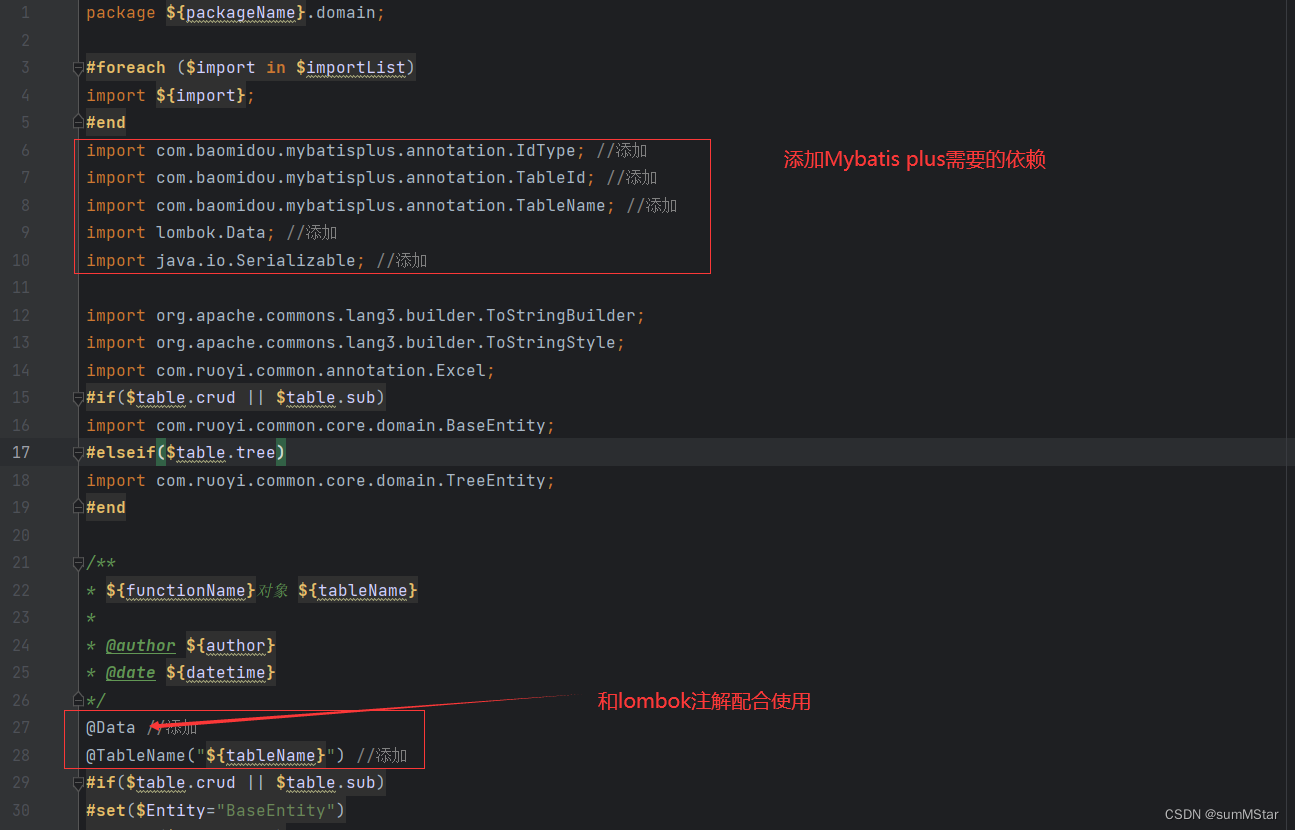Image resolution: width=1295 pixels, height=830 pixels.
Task: Click the java.io.Serializable import line
Action: click(226, 260)
